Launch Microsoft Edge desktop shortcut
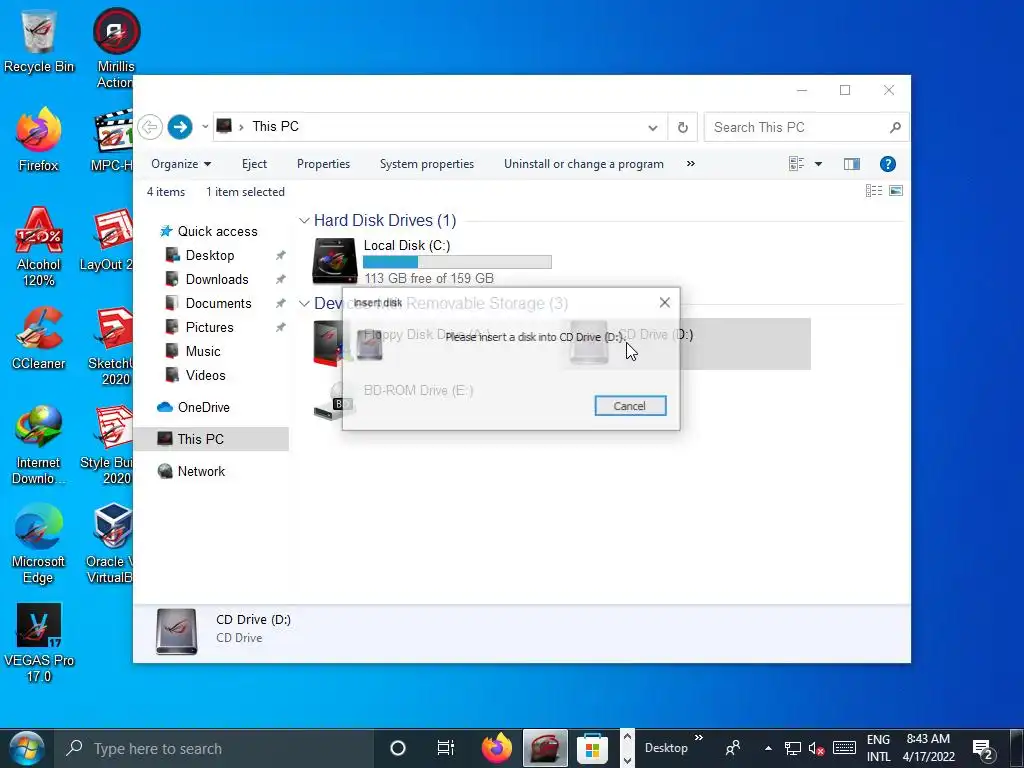 point(39,544)
